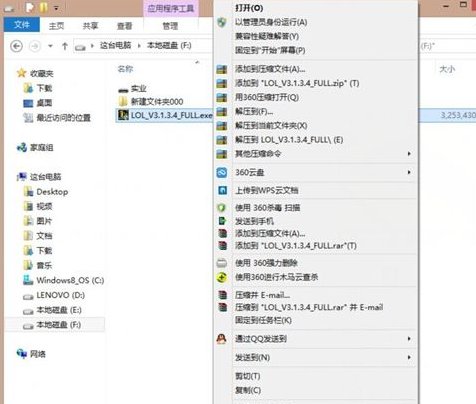Choose 使用360进行木马云查杀 entry
476x404 pixels.
315,277
